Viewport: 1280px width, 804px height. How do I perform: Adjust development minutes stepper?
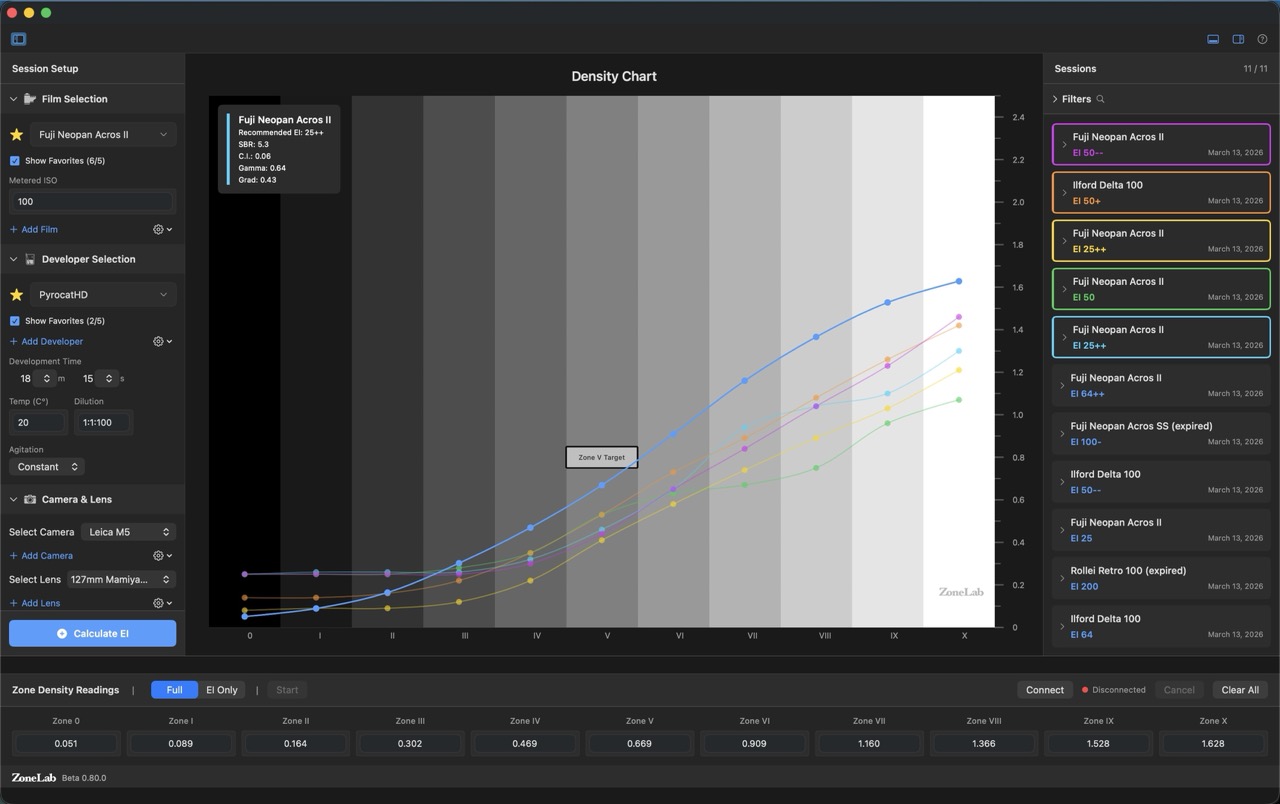[46, 379]
